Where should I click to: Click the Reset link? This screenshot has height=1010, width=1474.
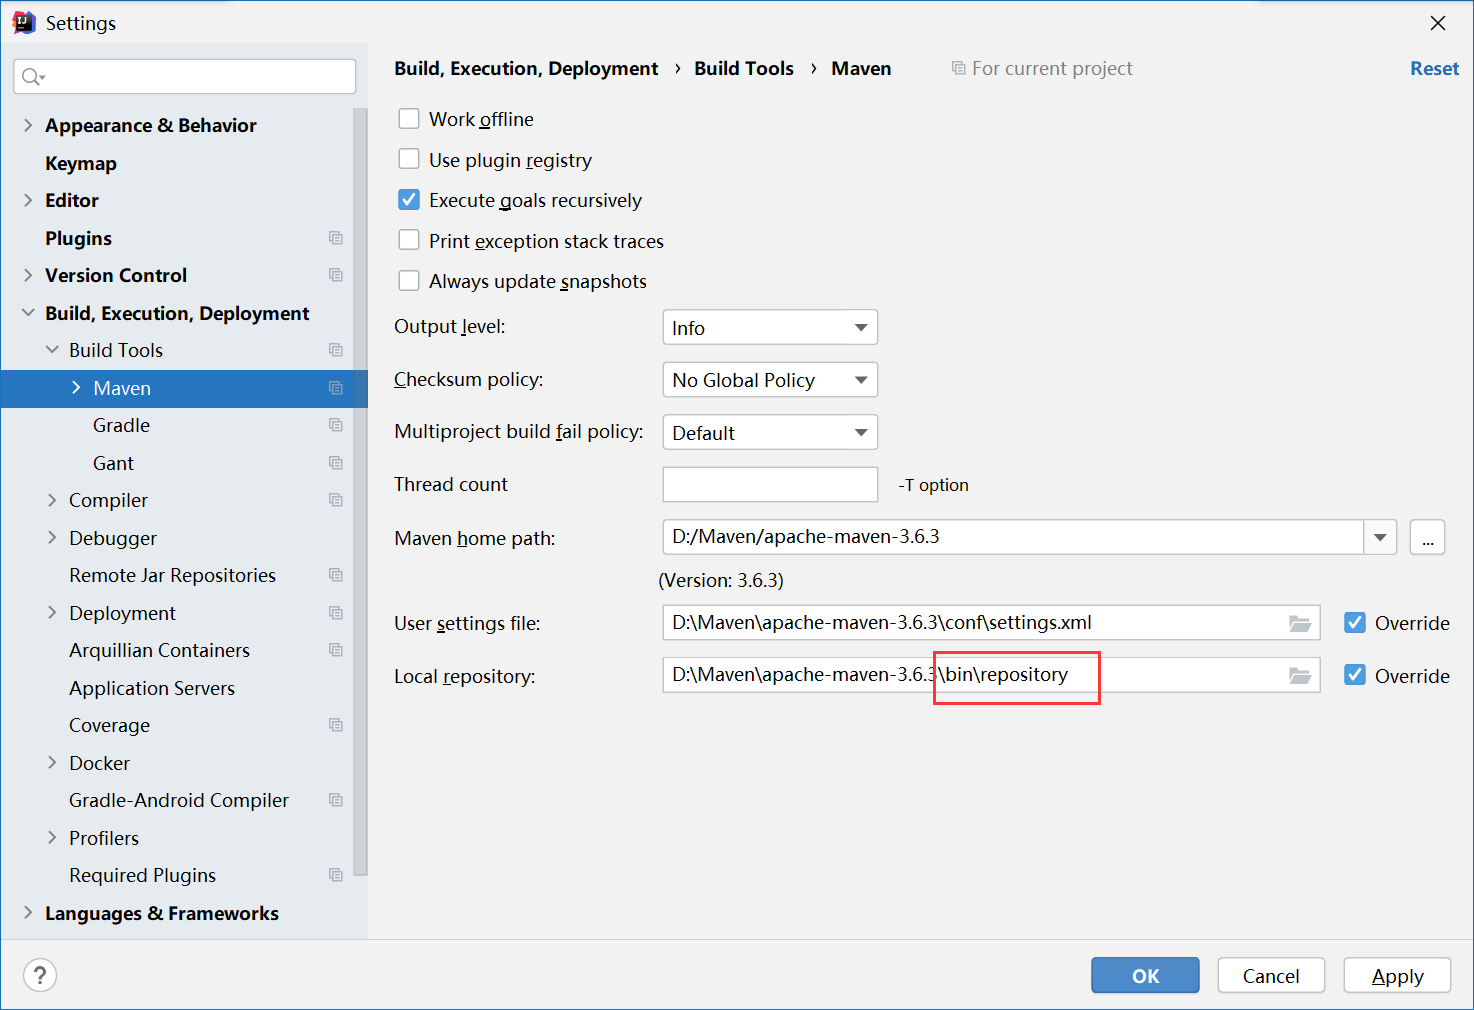[1434, 68]
